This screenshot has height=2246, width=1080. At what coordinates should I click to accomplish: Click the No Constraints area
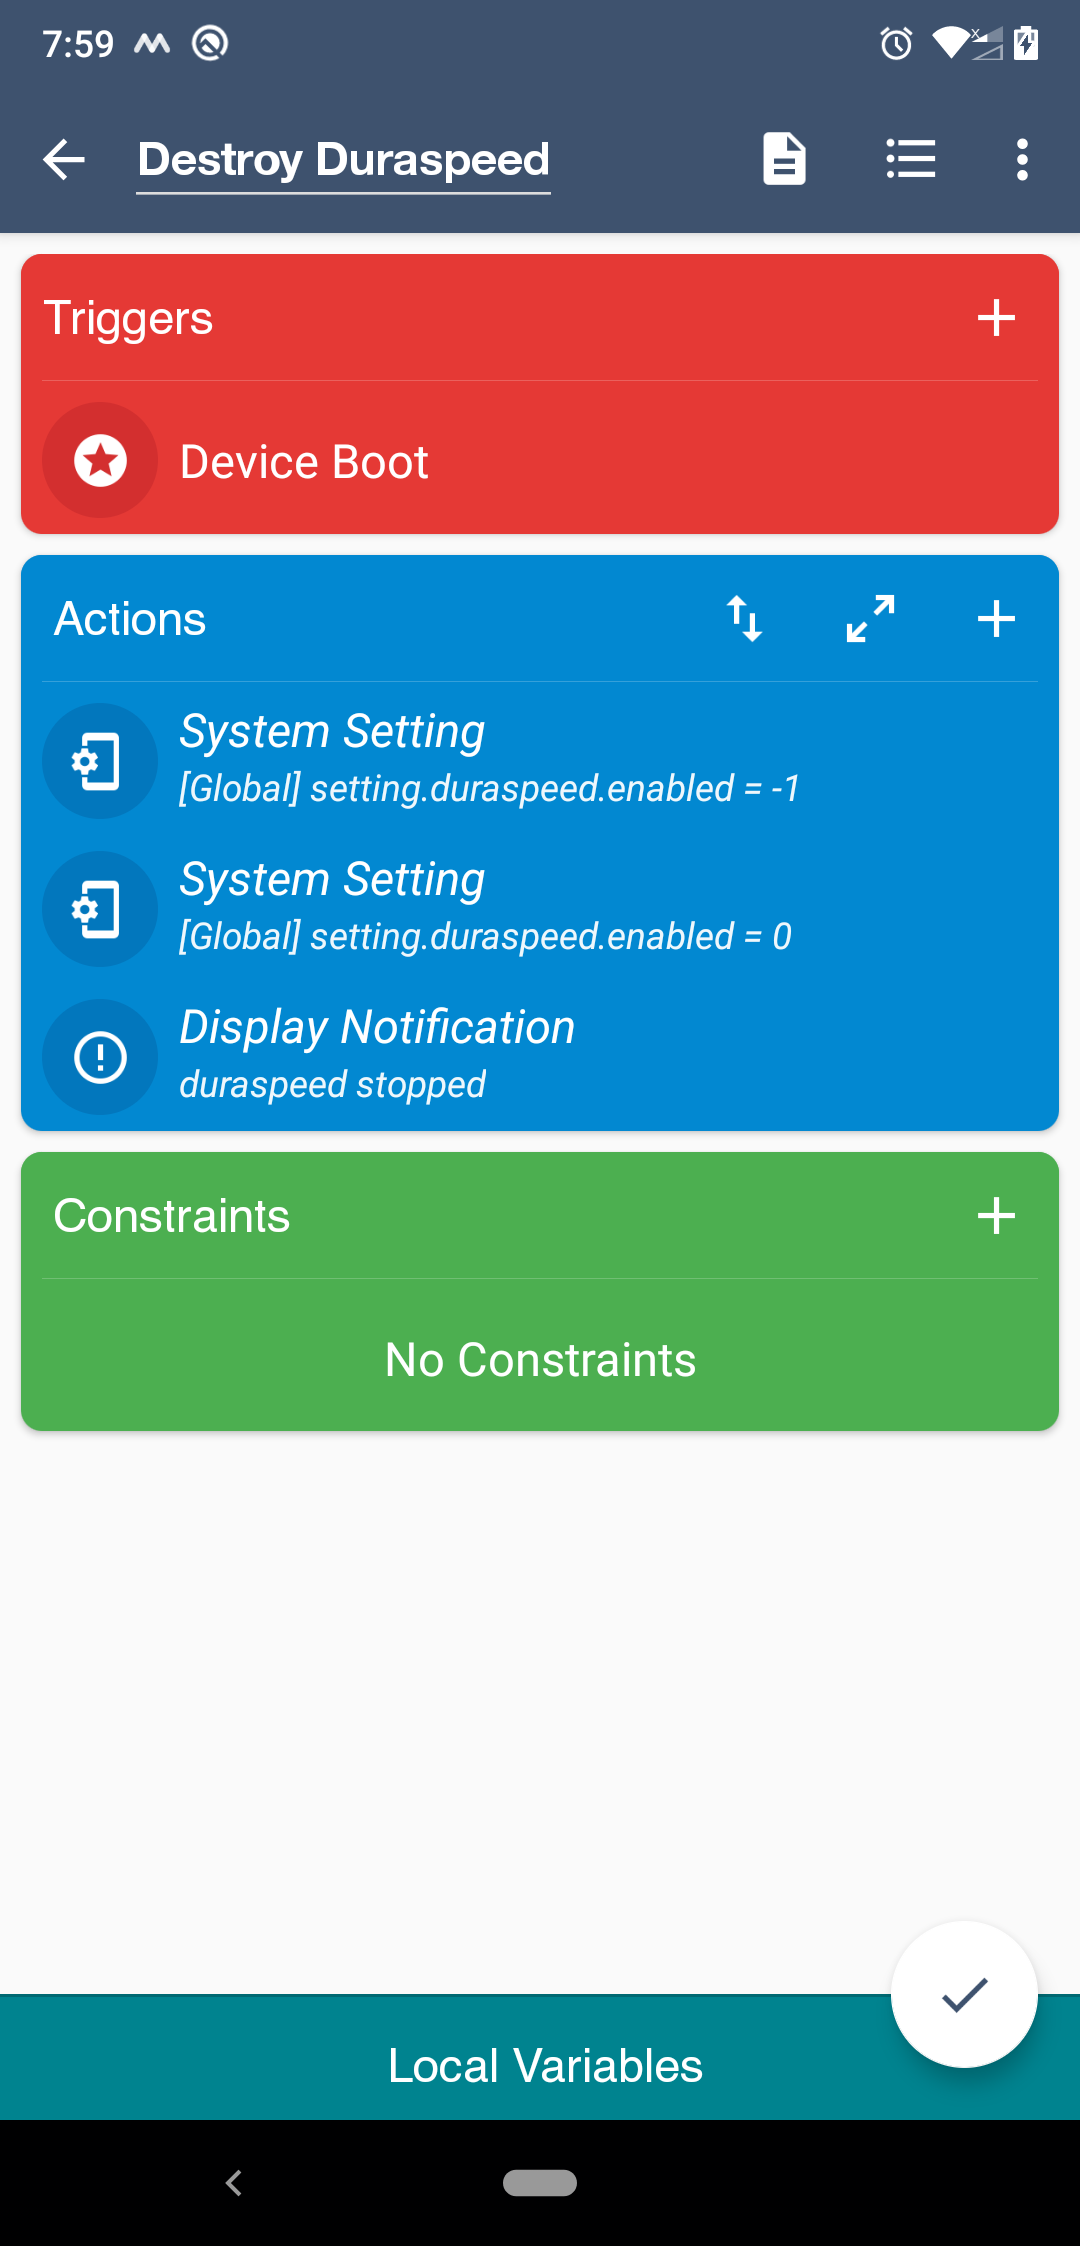click(540, 1358)
